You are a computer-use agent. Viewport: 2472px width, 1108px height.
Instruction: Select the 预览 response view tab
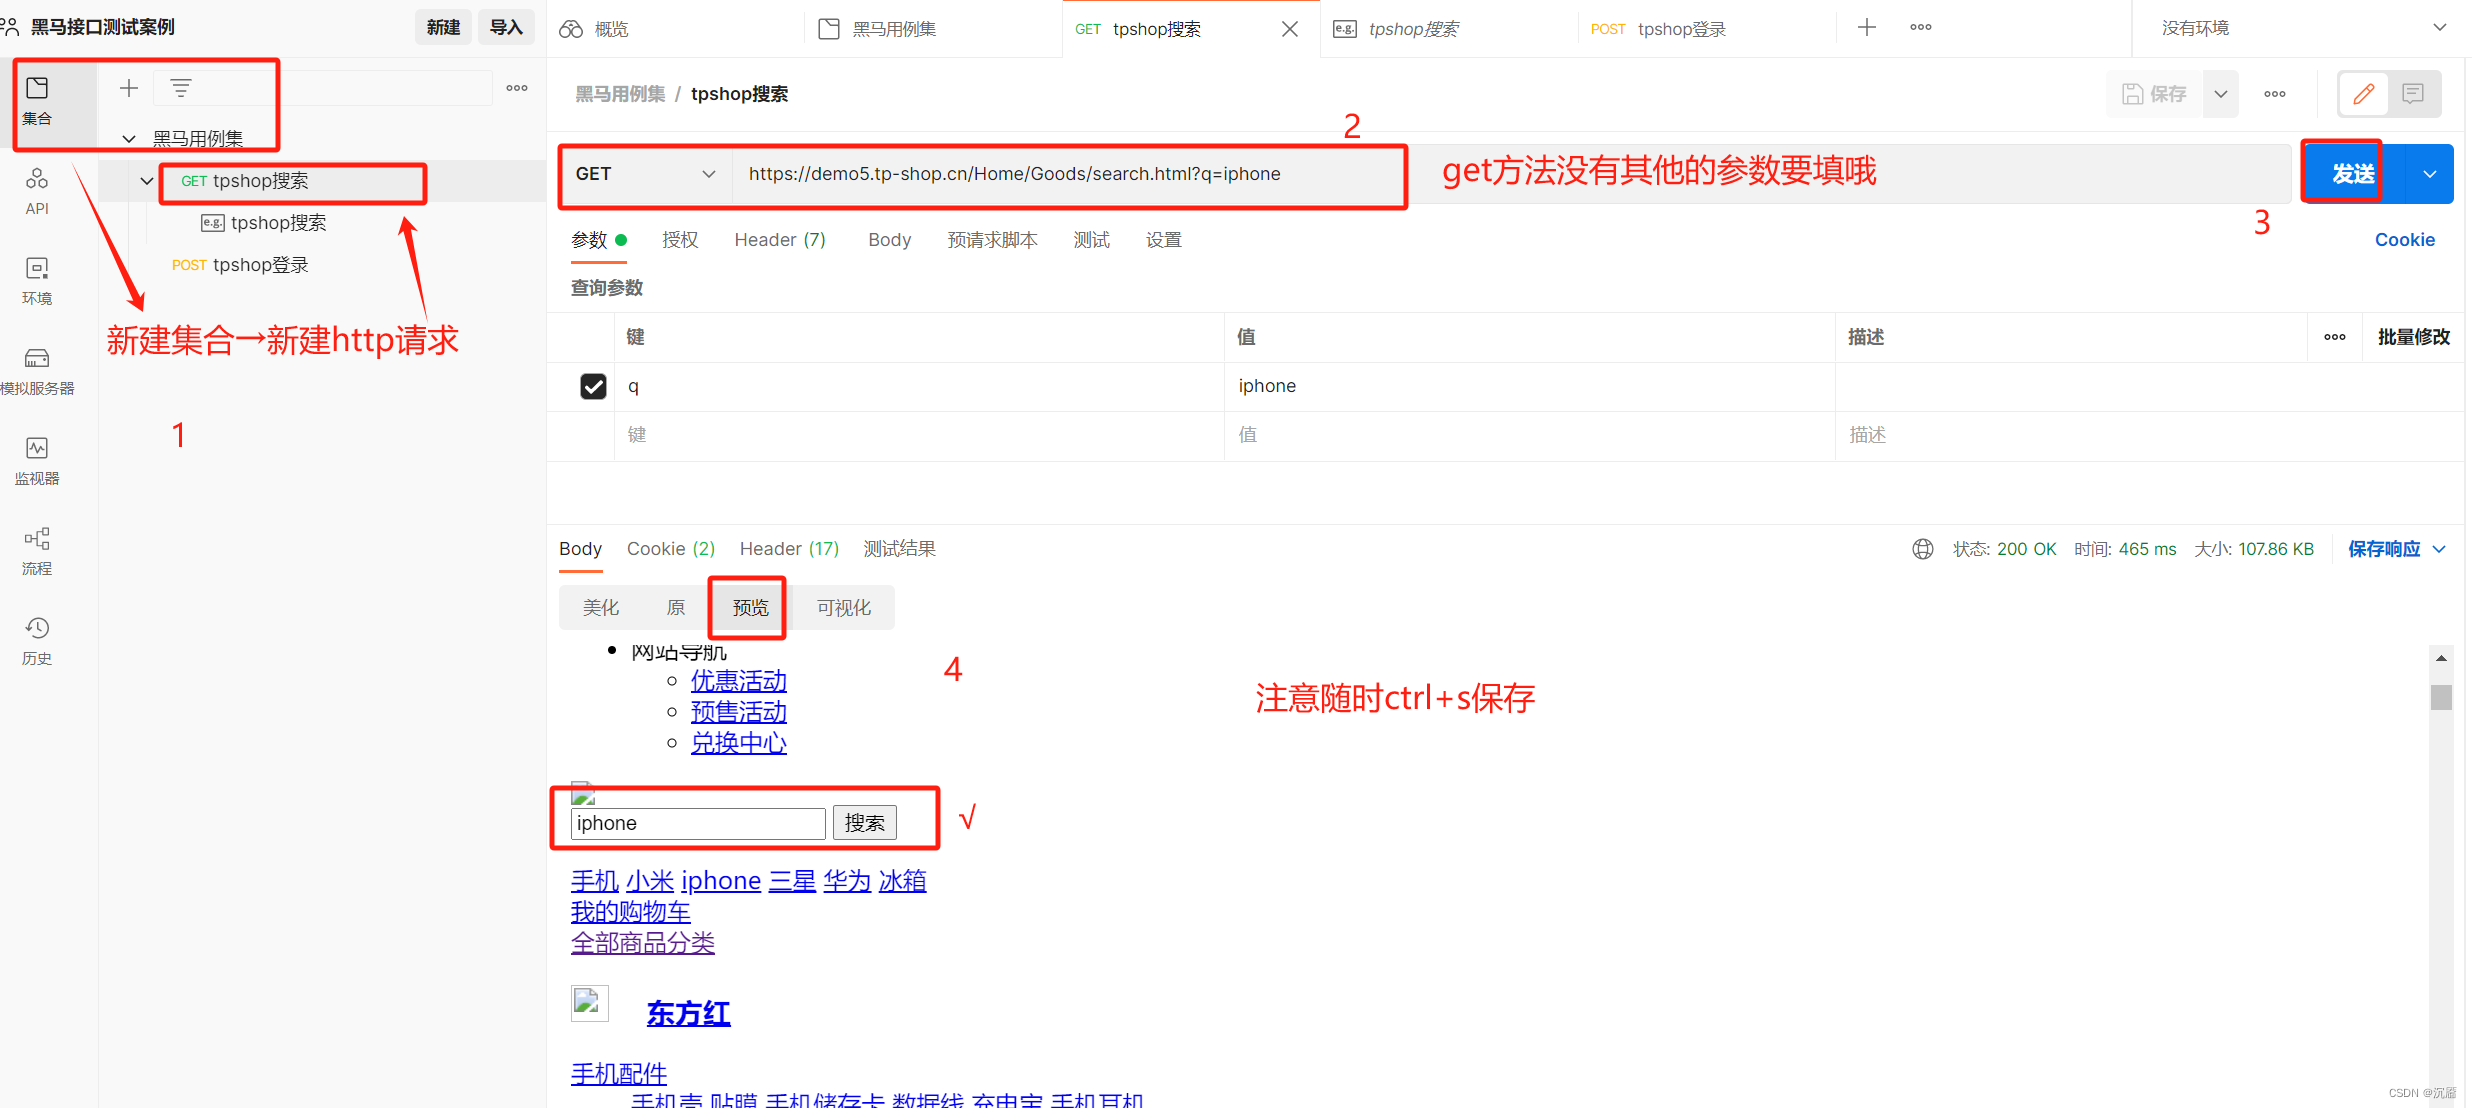pos(749,607)
